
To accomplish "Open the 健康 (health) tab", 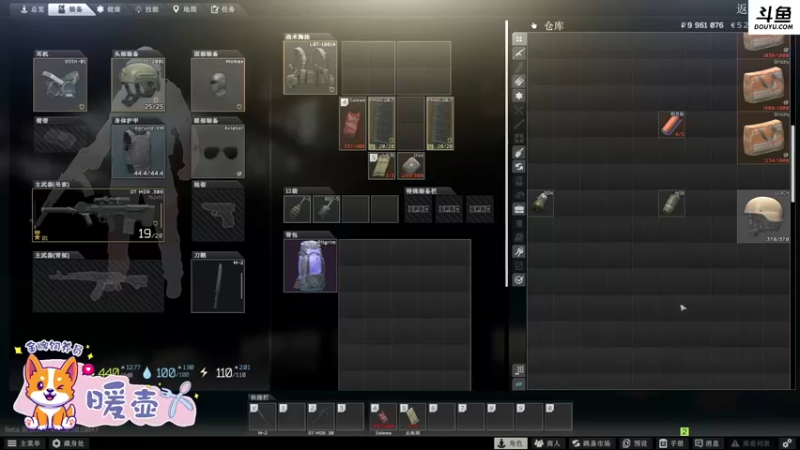I will (x=109, y=9).
